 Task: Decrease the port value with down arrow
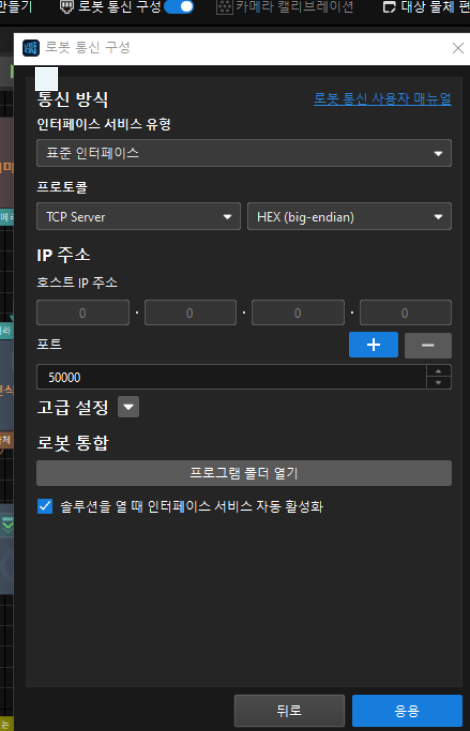click(x=439, y=383)
